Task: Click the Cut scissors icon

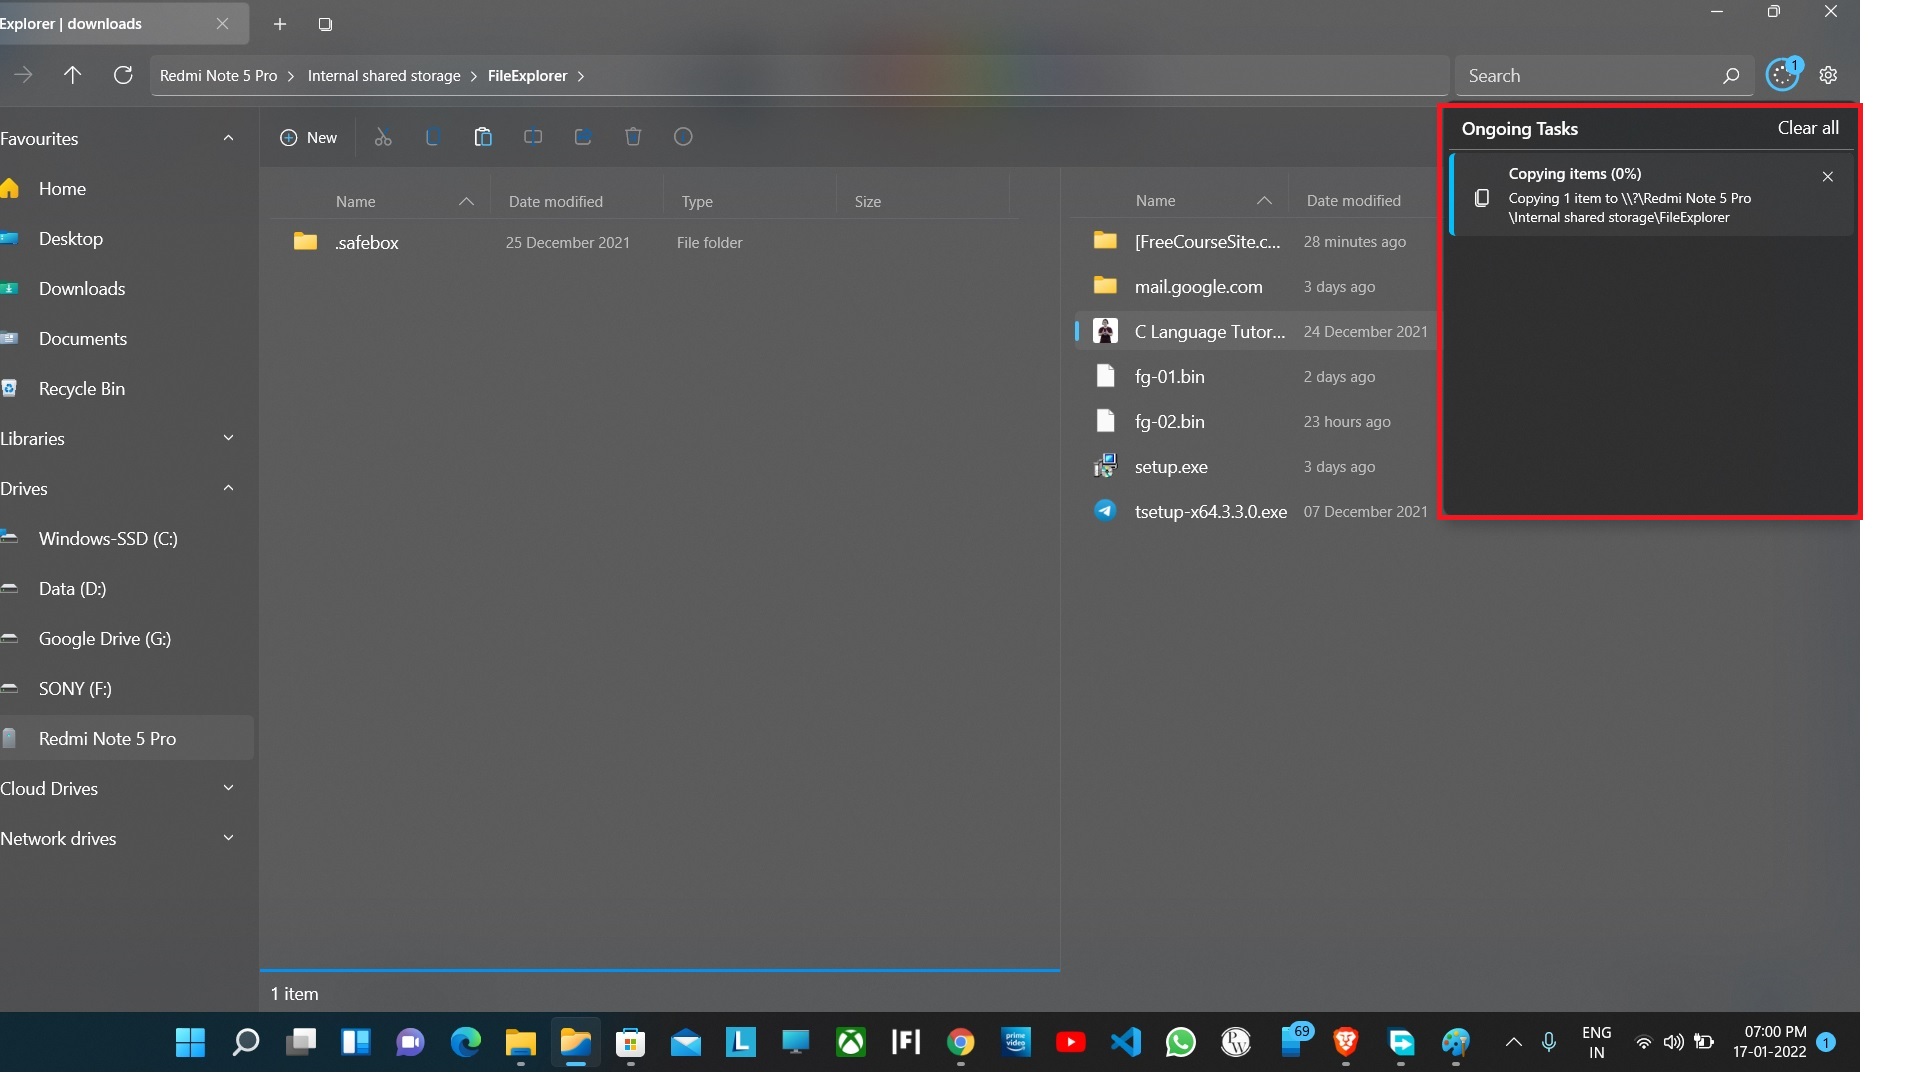Action: point(383,137)
